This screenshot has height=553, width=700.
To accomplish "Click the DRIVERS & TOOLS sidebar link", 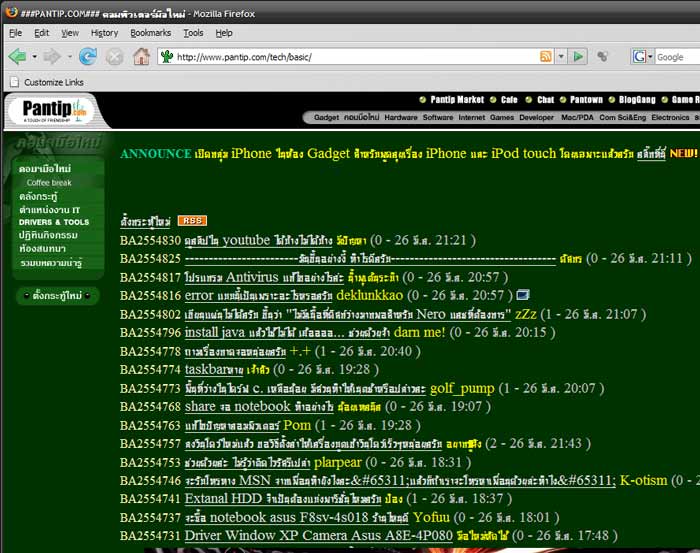I will [x=54, y=222].
